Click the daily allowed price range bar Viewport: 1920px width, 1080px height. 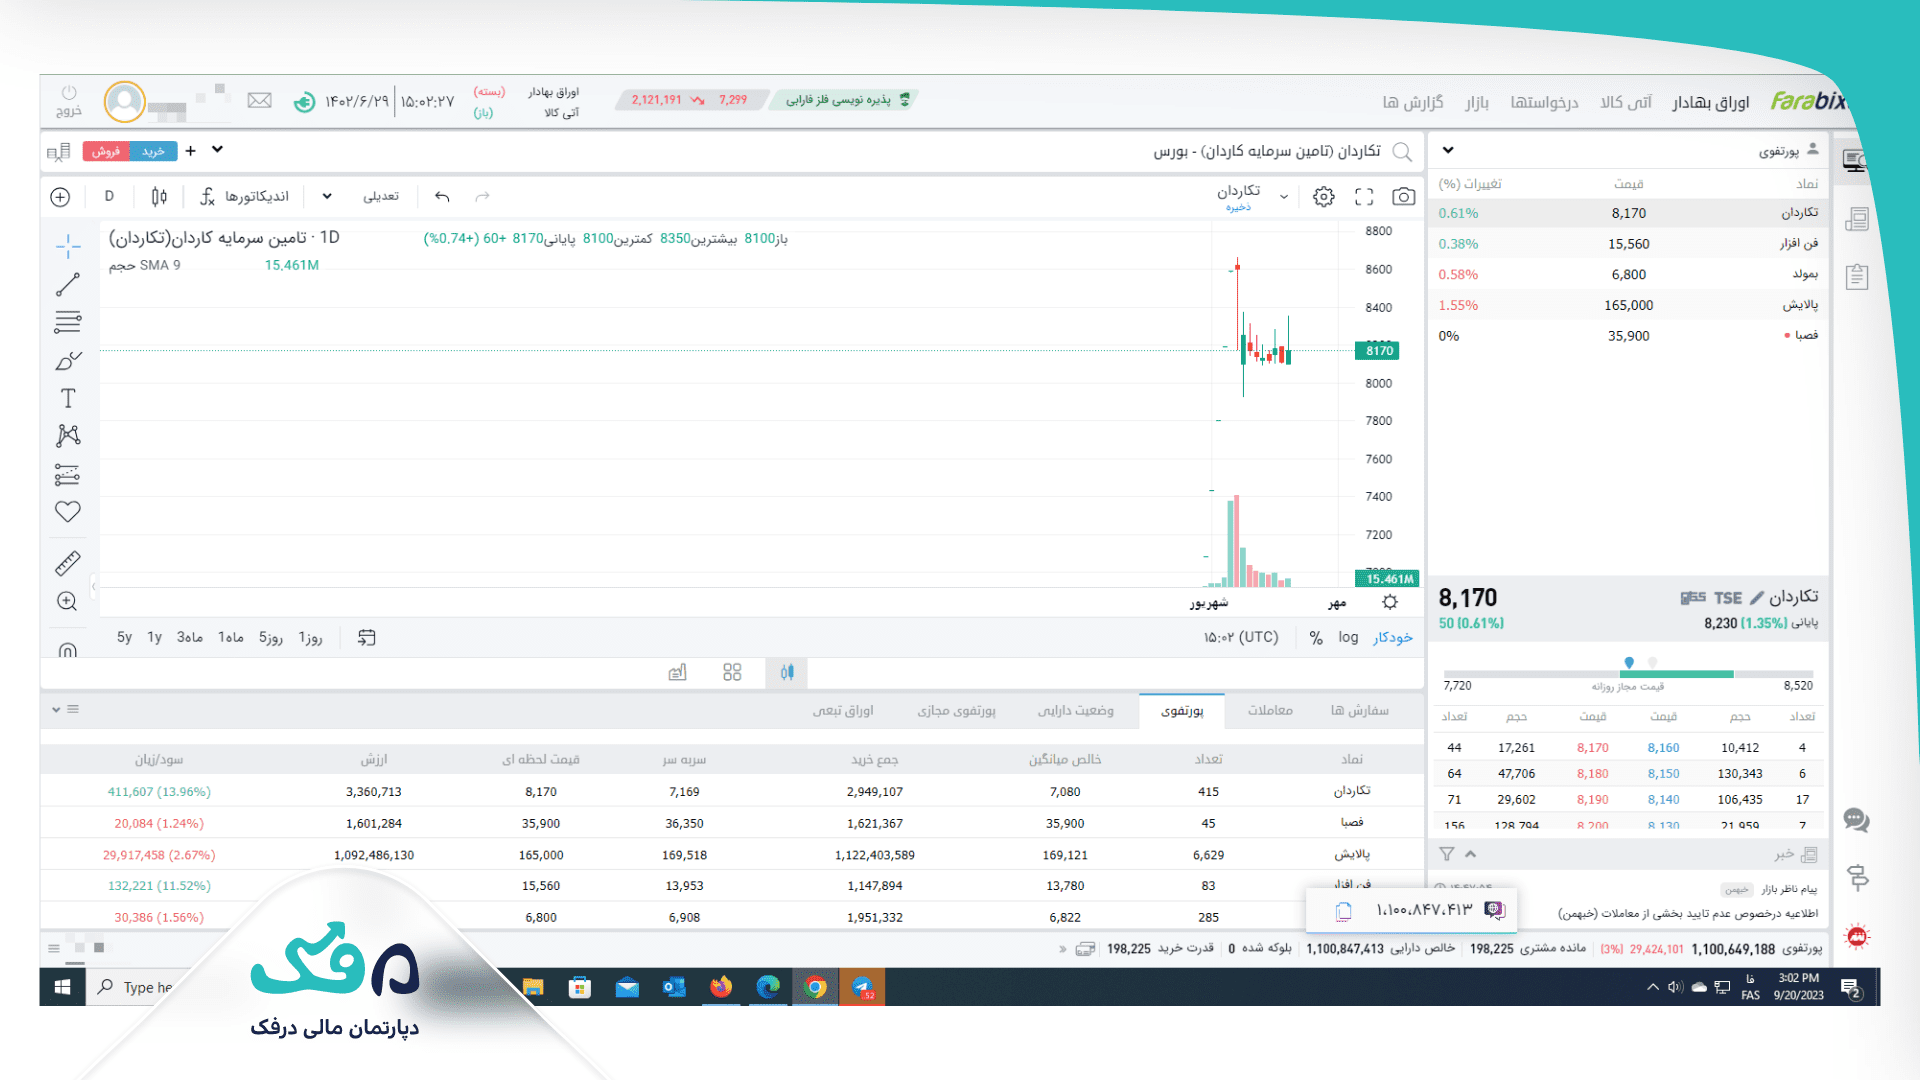click(1628, 674)
